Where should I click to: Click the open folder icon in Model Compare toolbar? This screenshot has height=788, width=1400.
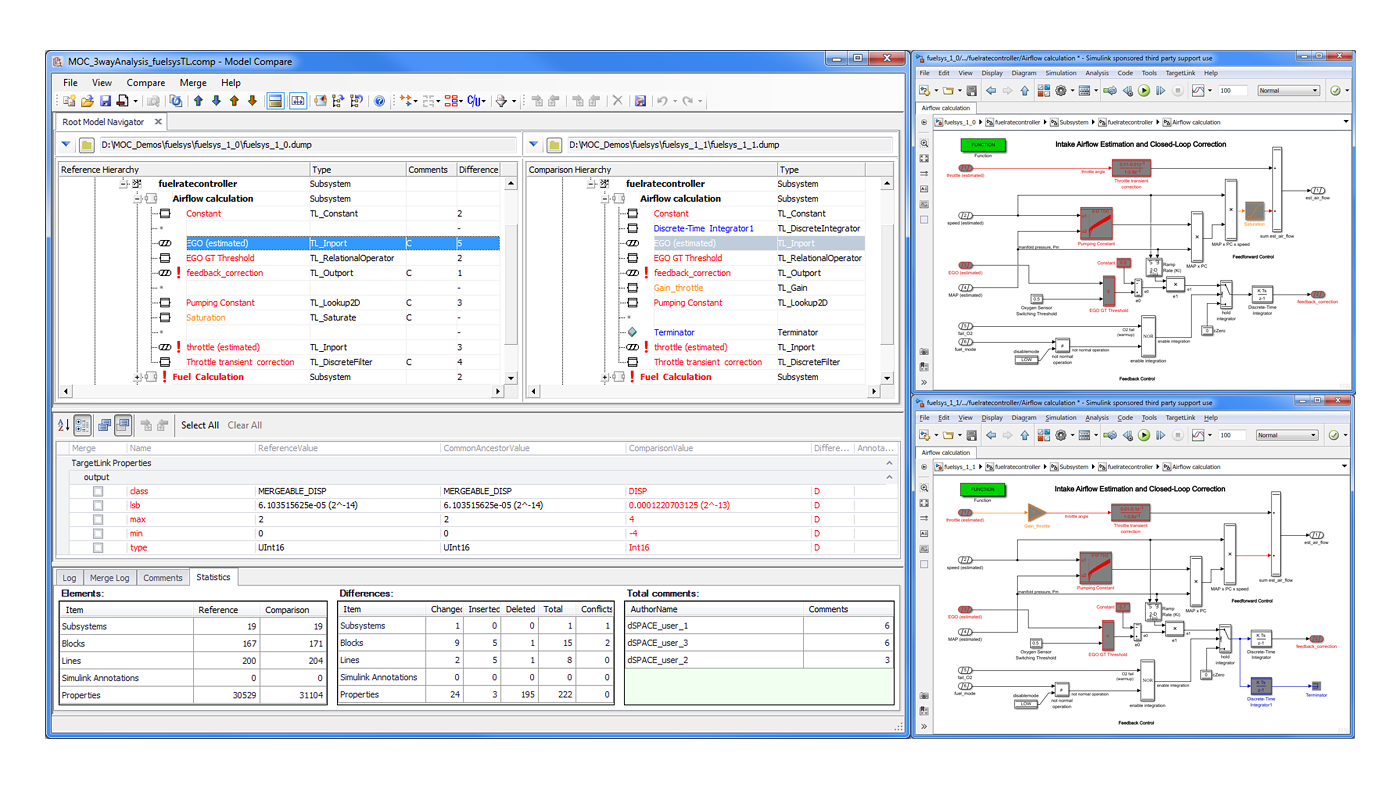tap(87, 101)
